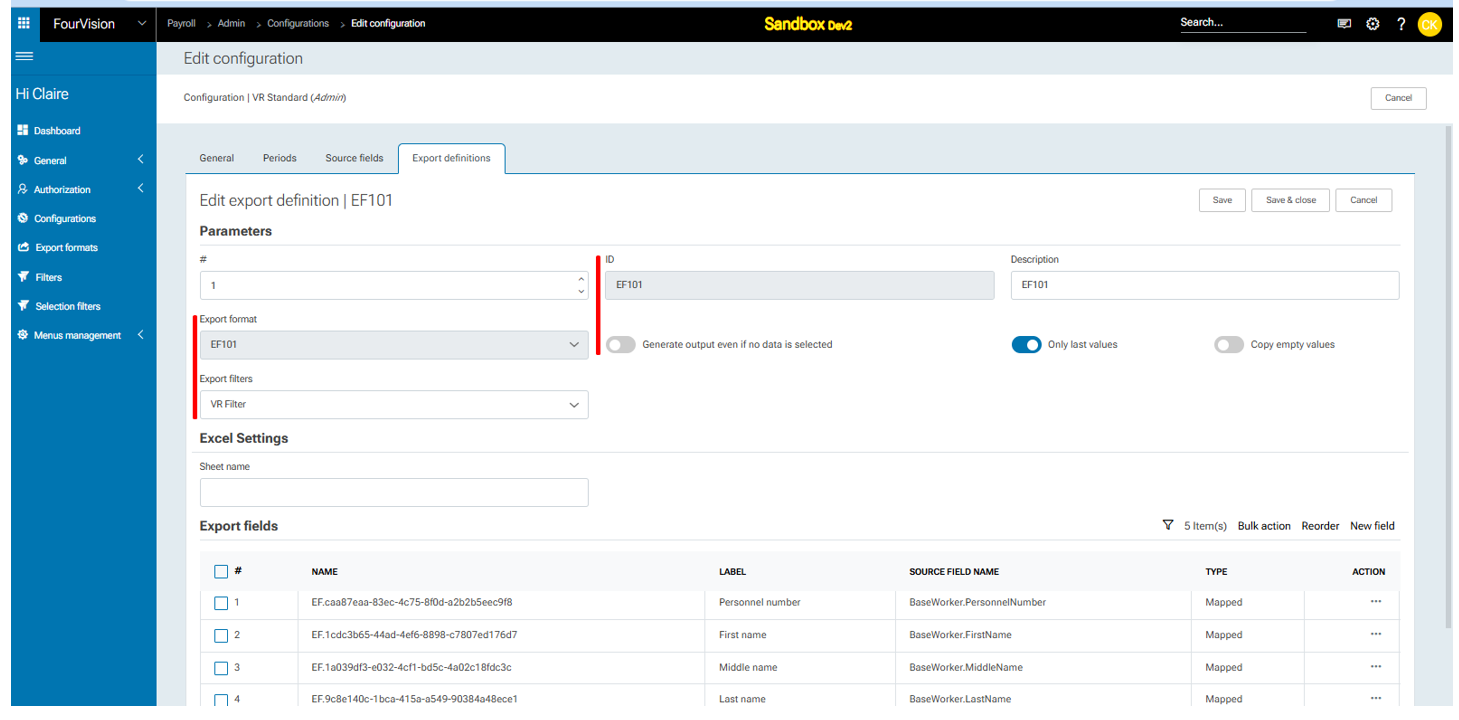The height and width of the screenshot is (720, 1459).
Task: Click the Menus management gear icon
Action: tap(23, 335)
